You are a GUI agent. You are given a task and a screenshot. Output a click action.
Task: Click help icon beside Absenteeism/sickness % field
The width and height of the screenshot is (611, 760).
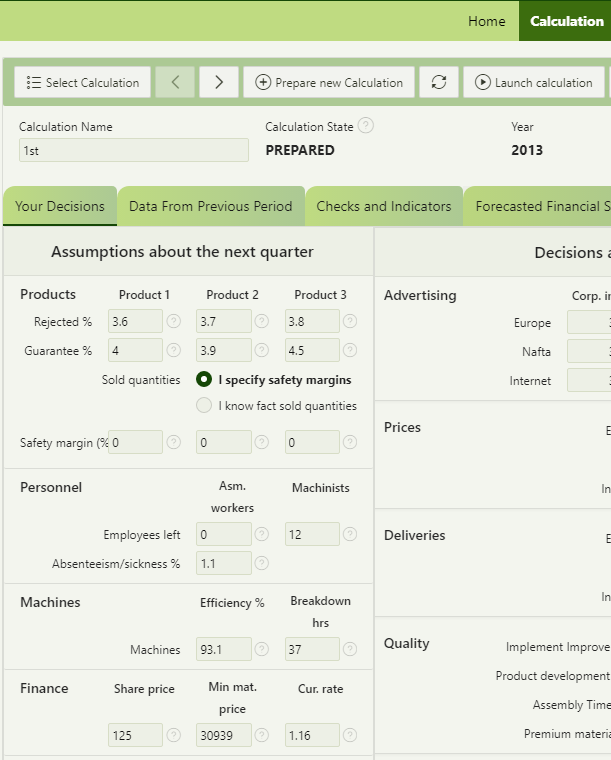262,563
